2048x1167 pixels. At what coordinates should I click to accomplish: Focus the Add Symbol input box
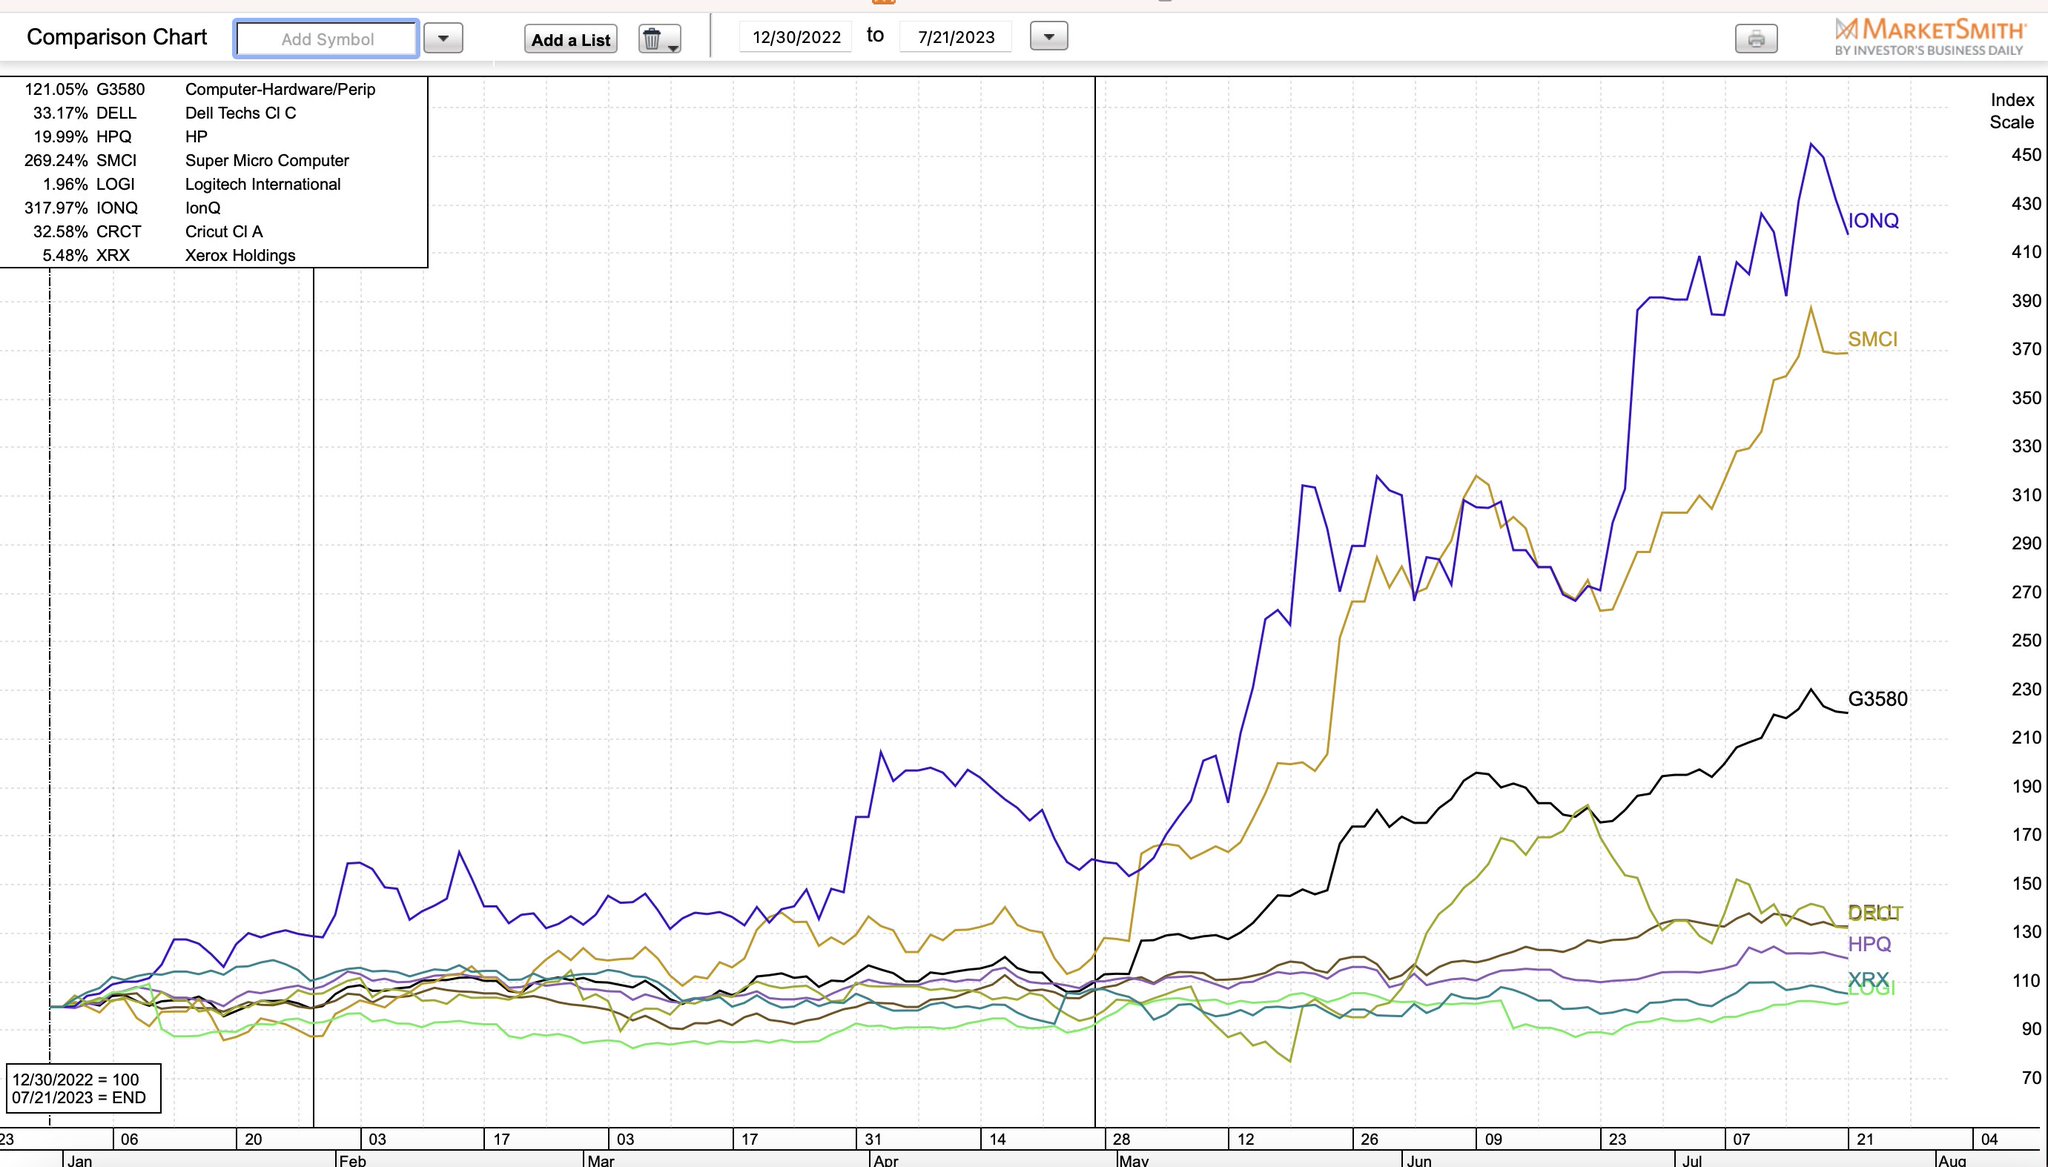(x=327, y=39)
